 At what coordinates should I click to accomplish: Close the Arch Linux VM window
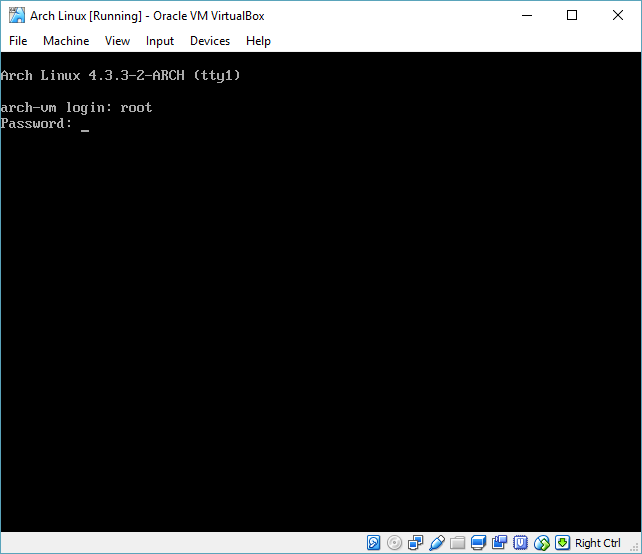(618, 16)
